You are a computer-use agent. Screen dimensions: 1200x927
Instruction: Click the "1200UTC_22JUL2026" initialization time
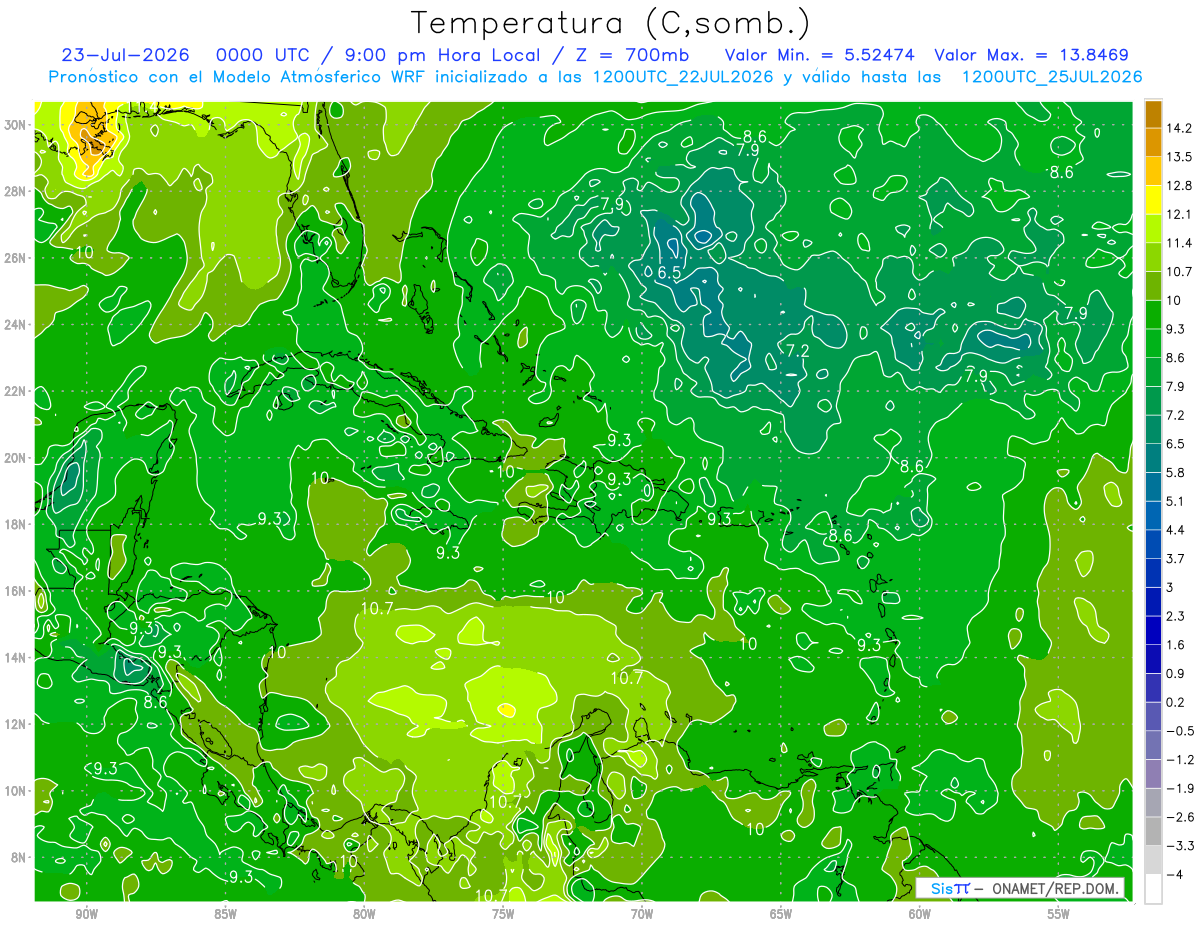[x=682, y=77]
